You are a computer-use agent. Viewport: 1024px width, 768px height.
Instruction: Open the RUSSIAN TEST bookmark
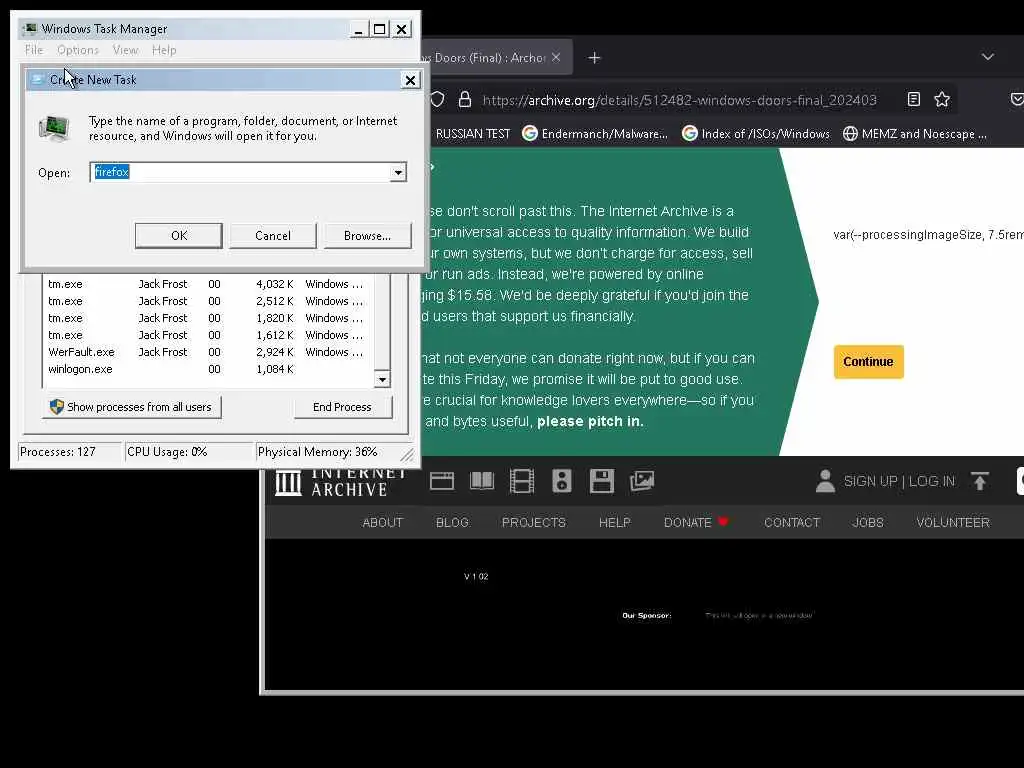(x=473, y=134)
